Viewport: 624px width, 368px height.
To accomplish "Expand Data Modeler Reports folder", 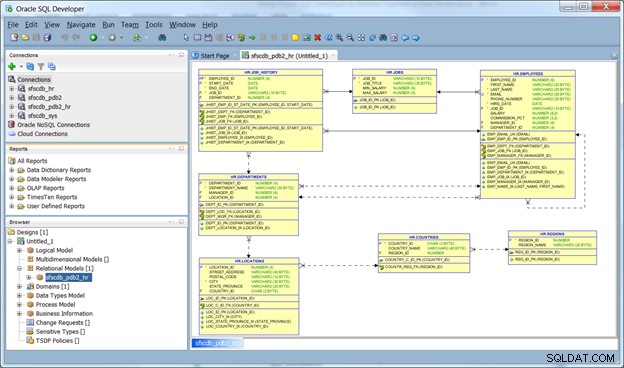I will pyautogui.click(x=12, y=179).
